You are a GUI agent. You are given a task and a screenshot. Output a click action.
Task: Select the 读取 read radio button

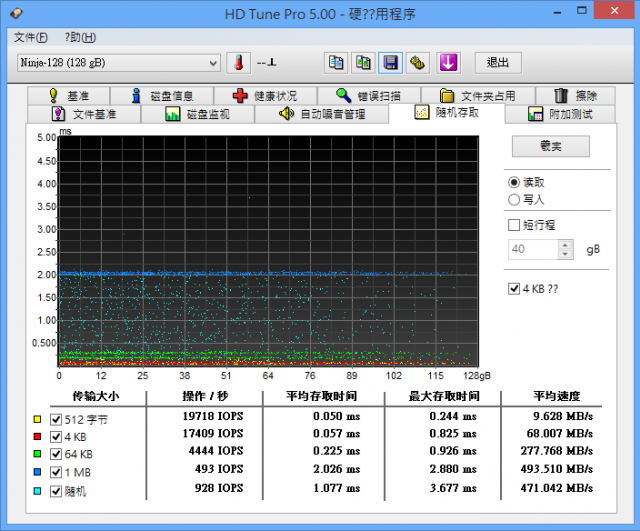(514, 182)
